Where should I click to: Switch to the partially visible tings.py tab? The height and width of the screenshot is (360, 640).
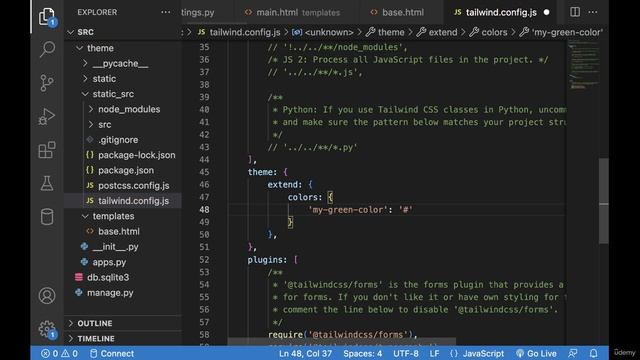coord(208,13)
